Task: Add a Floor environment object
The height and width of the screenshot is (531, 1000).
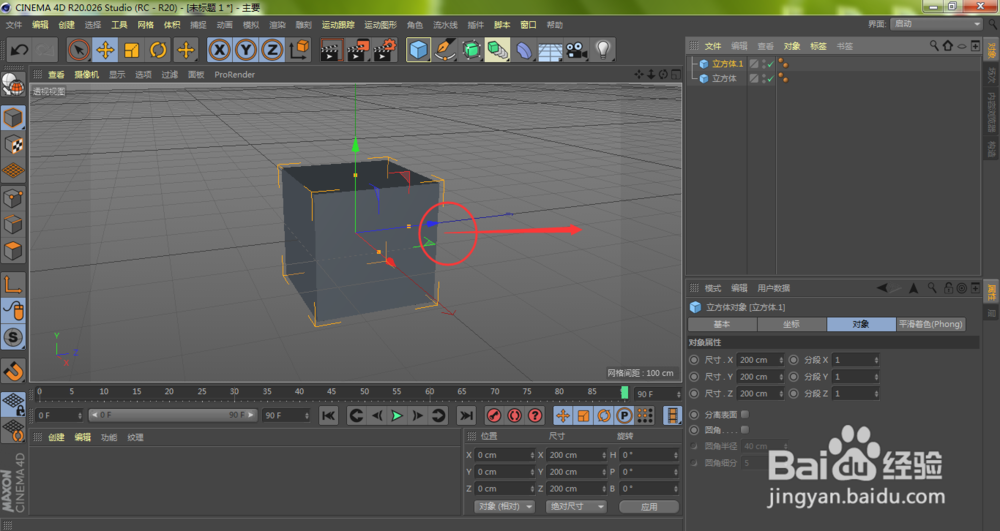Action: pyautogui.click(x=550, y=50)
